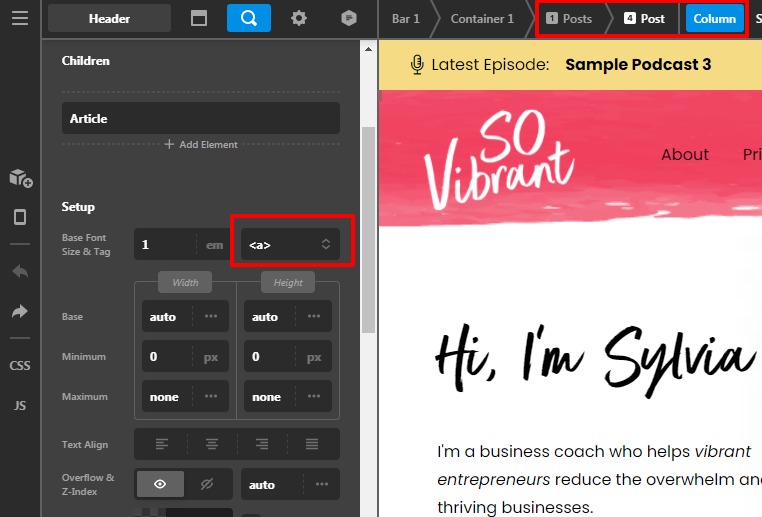The image size is (762, 517).
Task: Edit the Base Height auto field
Action: [x=270, y=317]
